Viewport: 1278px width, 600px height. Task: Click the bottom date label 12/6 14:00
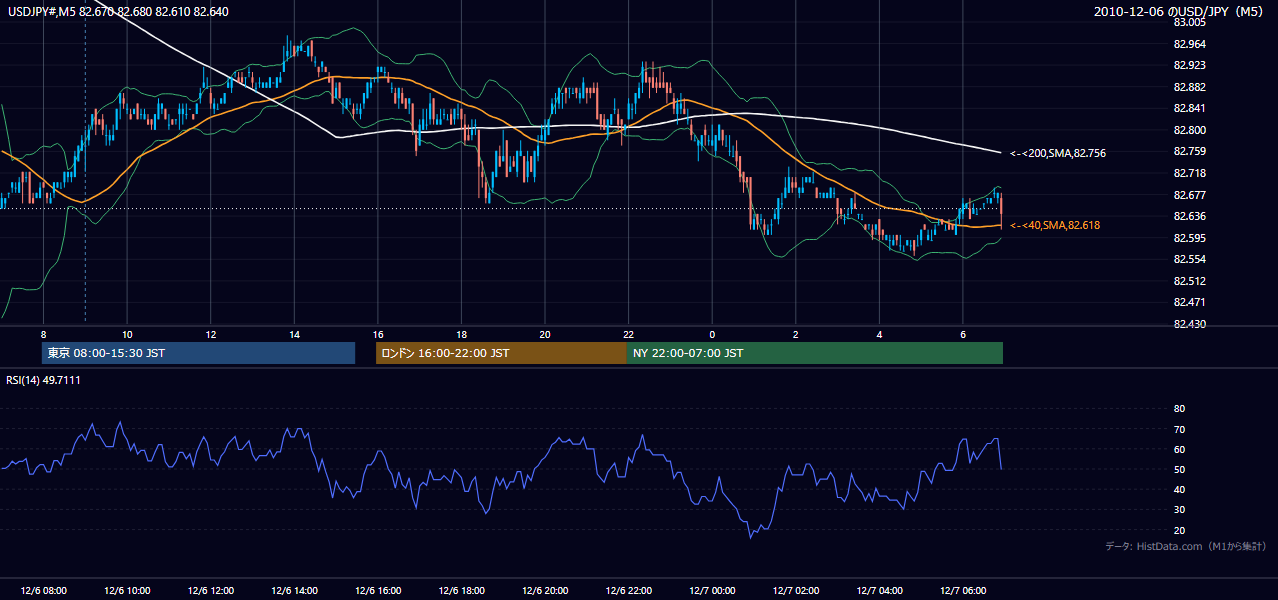pyautogui.click(x=294, y=591)
